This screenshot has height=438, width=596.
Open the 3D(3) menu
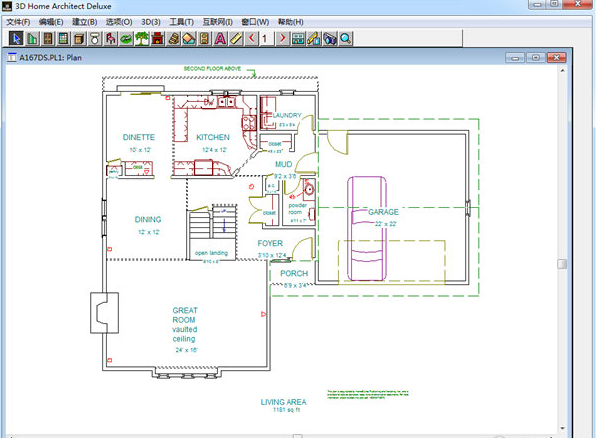[151, 22]
